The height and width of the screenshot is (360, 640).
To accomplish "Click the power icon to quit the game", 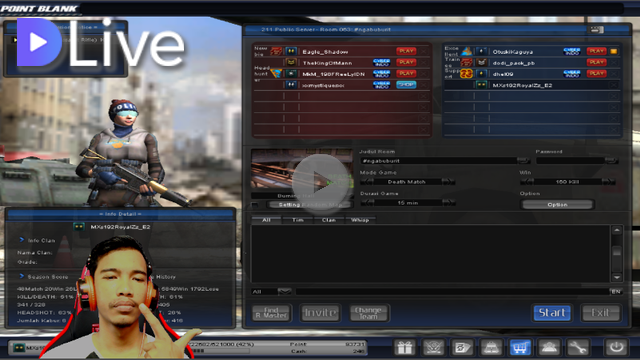I will [616, 348].
